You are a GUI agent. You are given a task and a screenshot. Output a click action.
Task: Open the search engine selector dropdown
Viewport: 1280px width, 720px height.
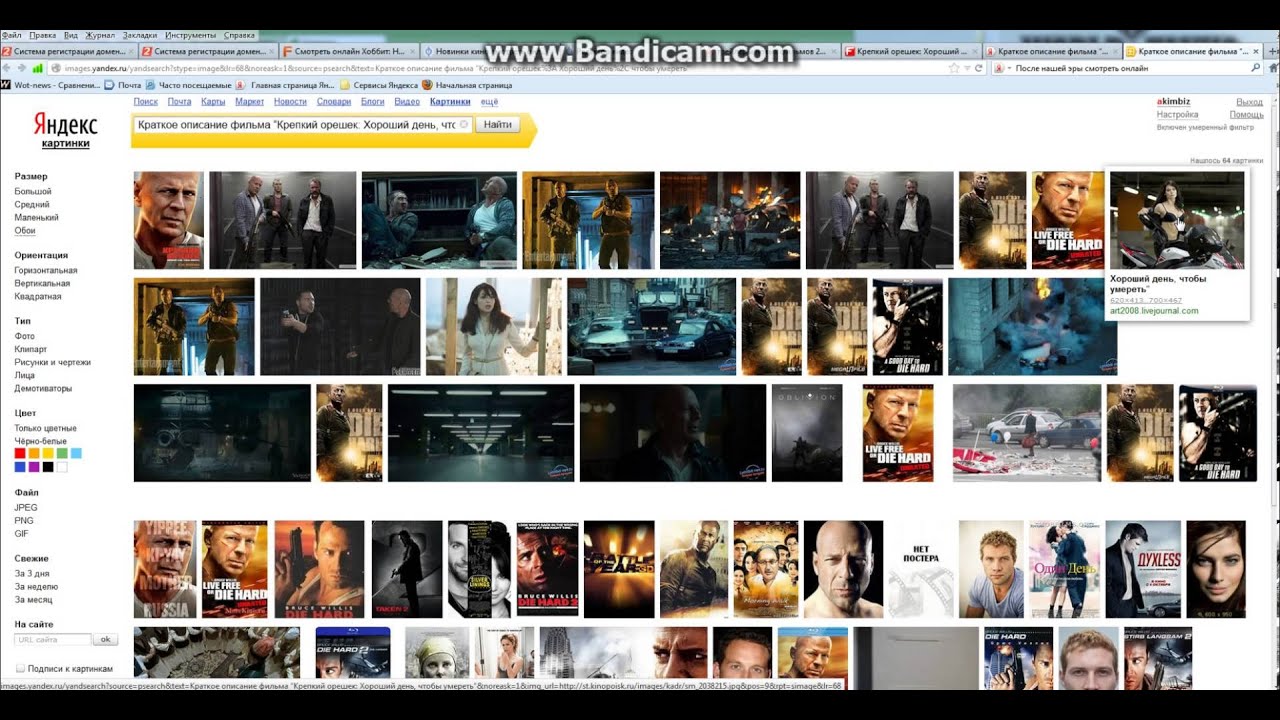coord(1003,68)
